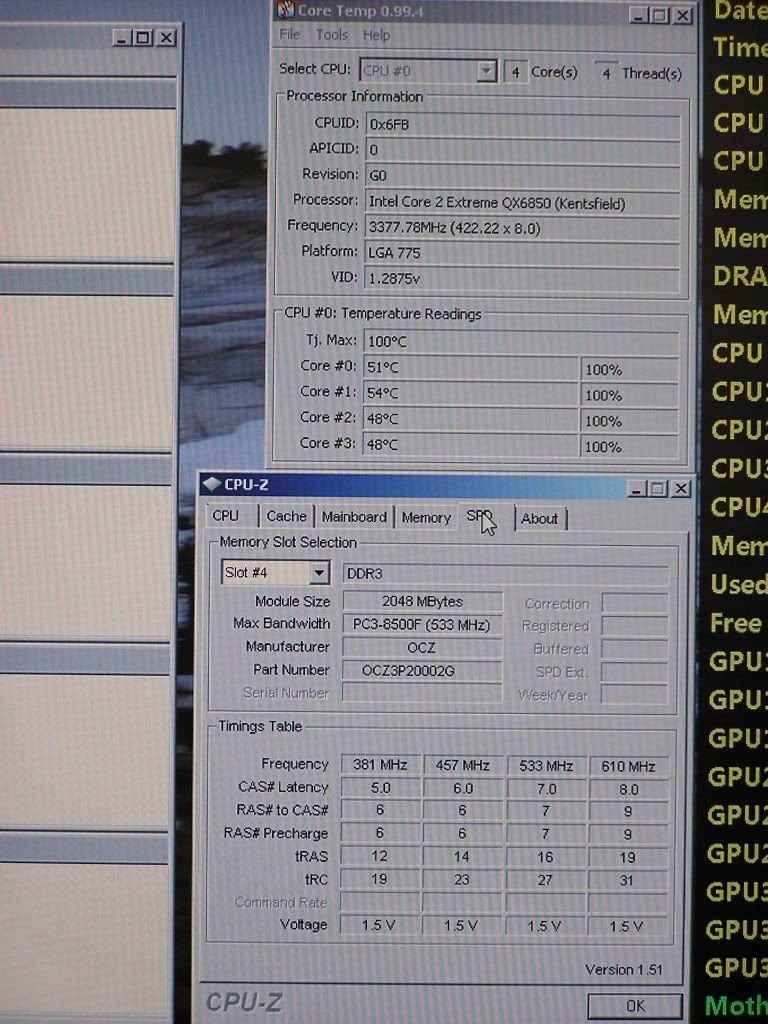
Task: Click the tRAS value 12 cell
Action: click(380, 856)
